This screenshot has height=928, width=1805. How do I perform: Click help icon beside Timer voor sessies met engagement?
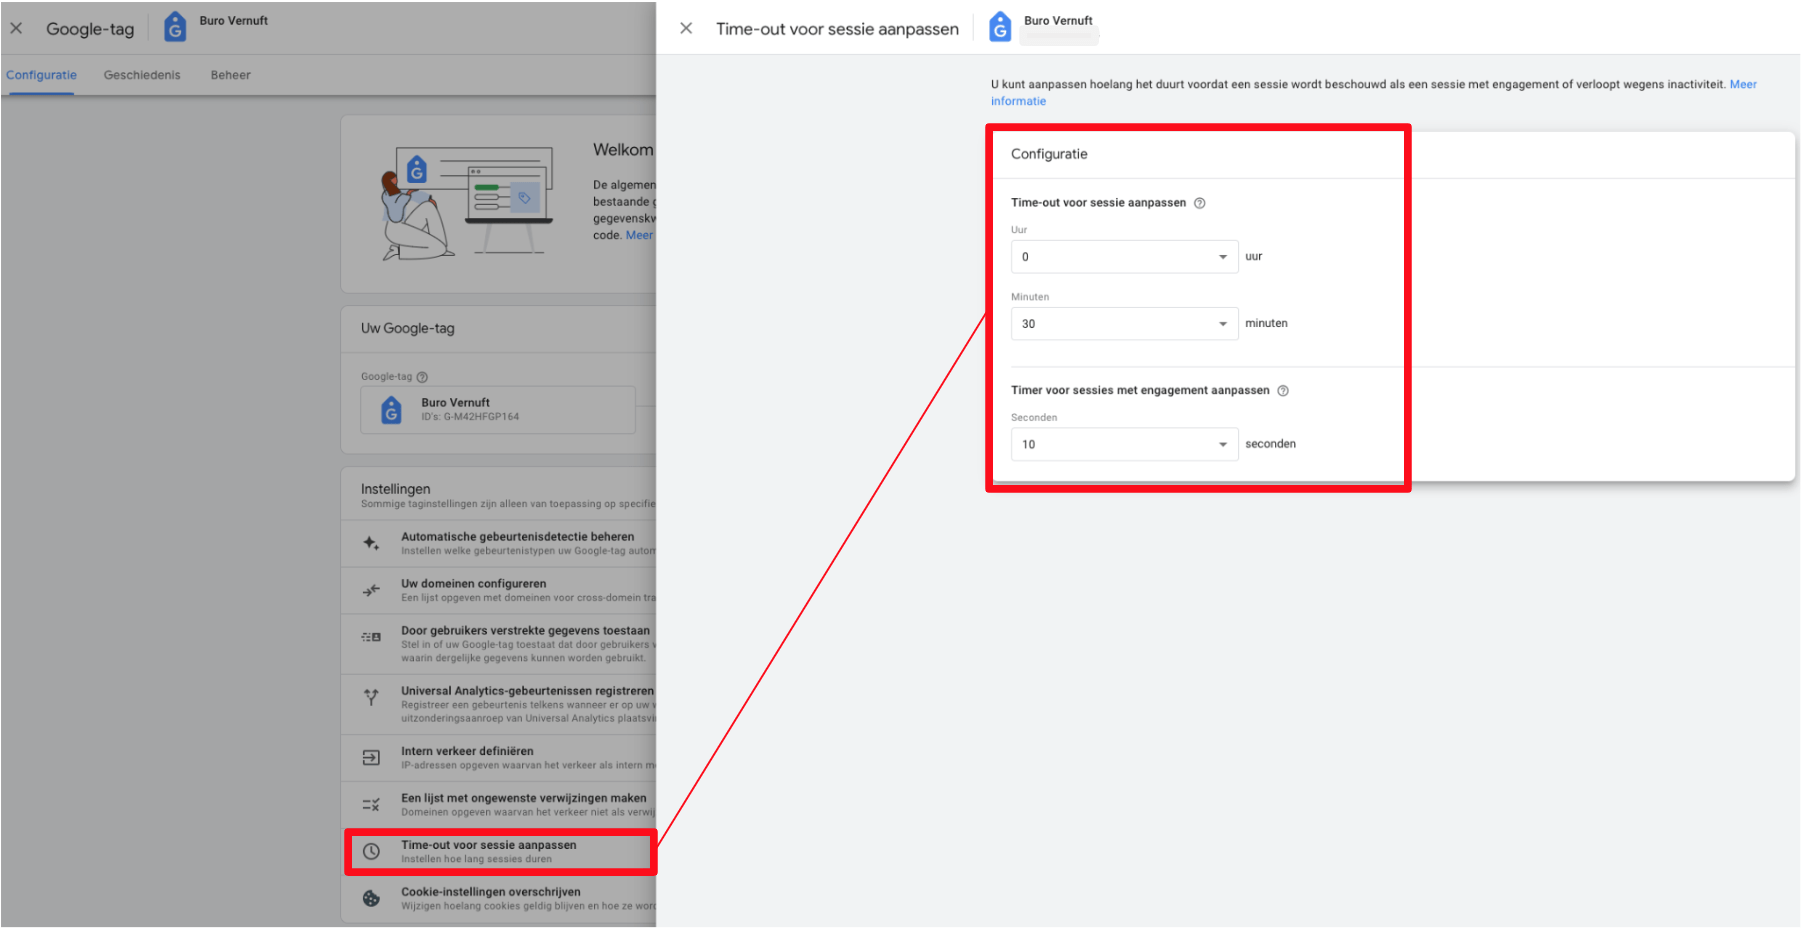[1283, 391]
